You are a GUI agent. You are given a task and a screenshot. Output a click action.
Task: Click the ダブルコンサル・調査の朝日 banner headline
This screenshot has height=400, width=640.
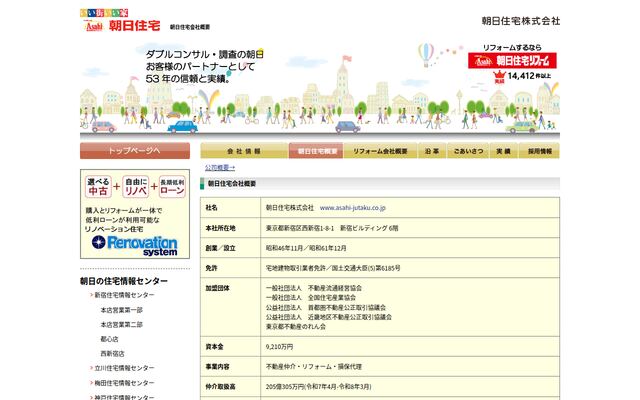click(204, 54)
